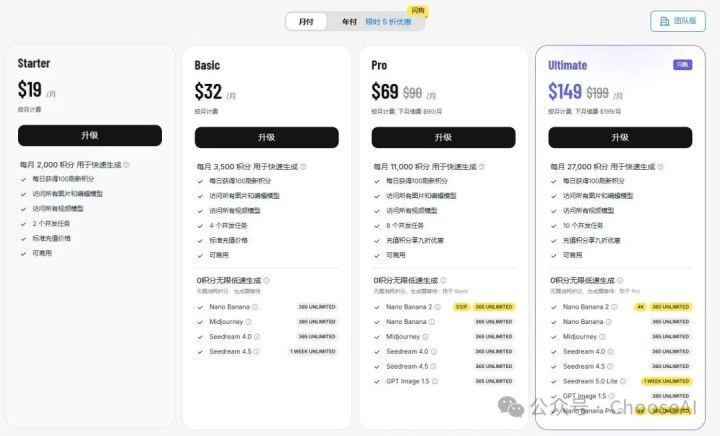Click Pro plan Nano Banana 2 info icon
This screenshot has width=720, height=436.
[438, 307]
